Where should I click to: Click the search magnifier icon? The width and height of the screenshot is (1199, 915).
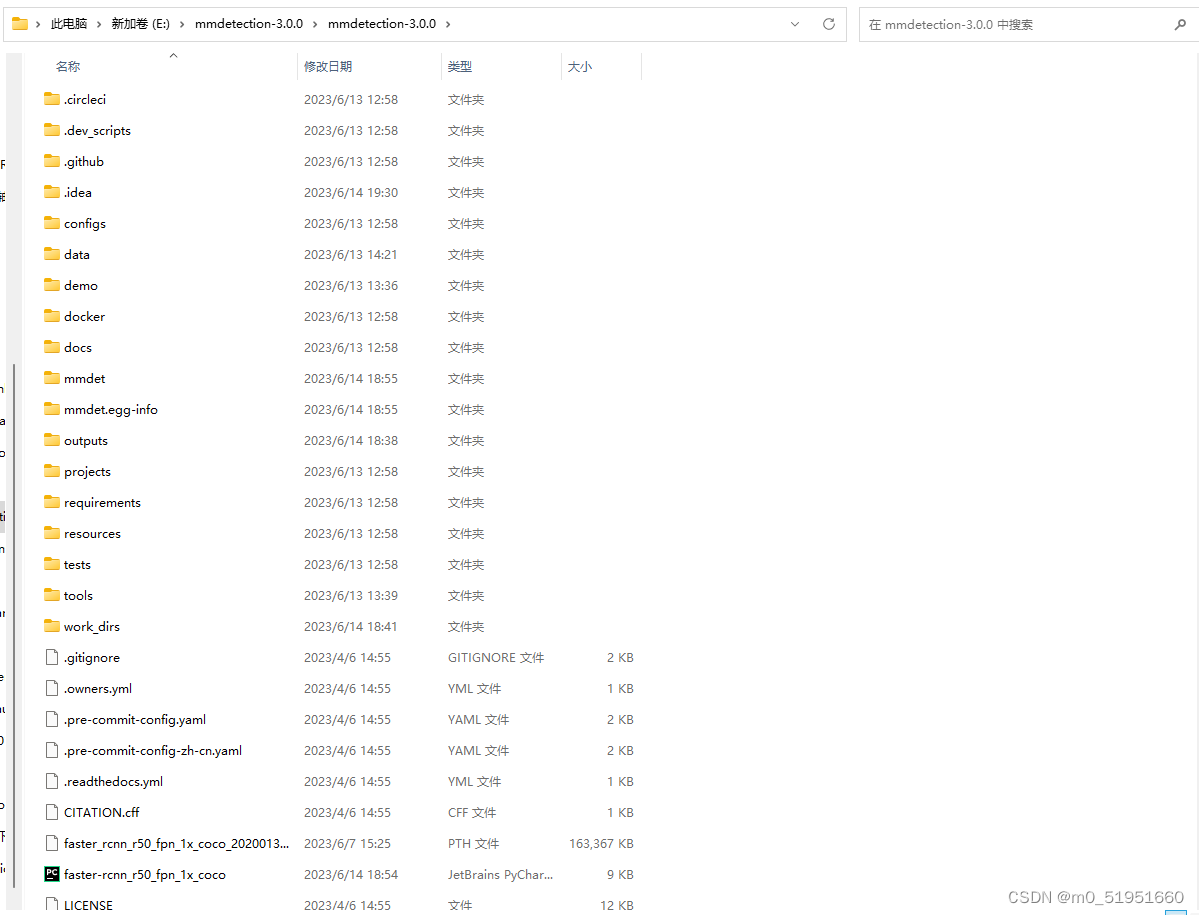click(1180, 24)
